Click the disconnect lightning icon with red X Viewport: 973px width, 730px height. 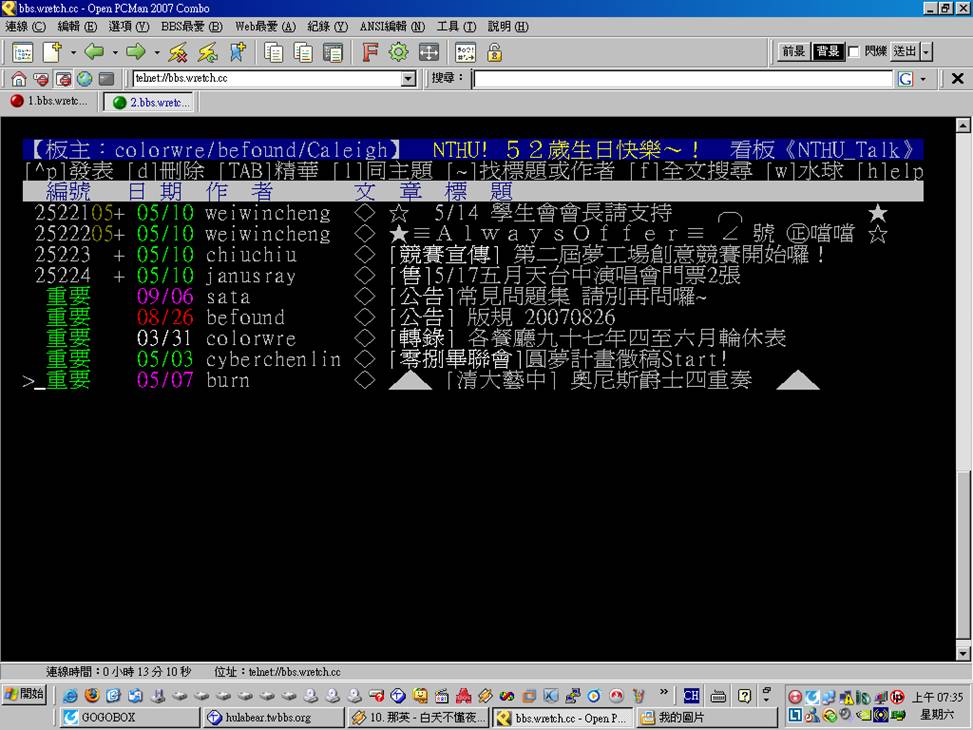pos(178,52)
